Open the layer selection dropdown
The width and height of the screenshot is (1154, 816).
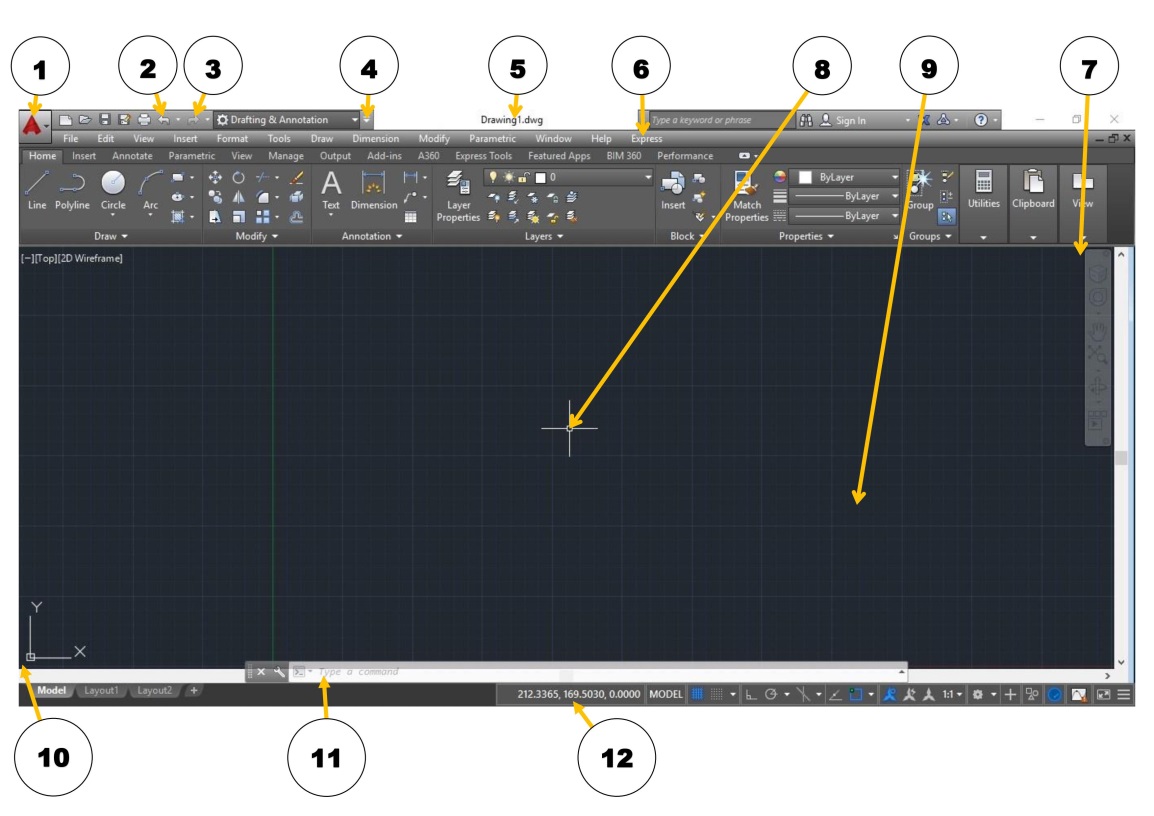648,177
